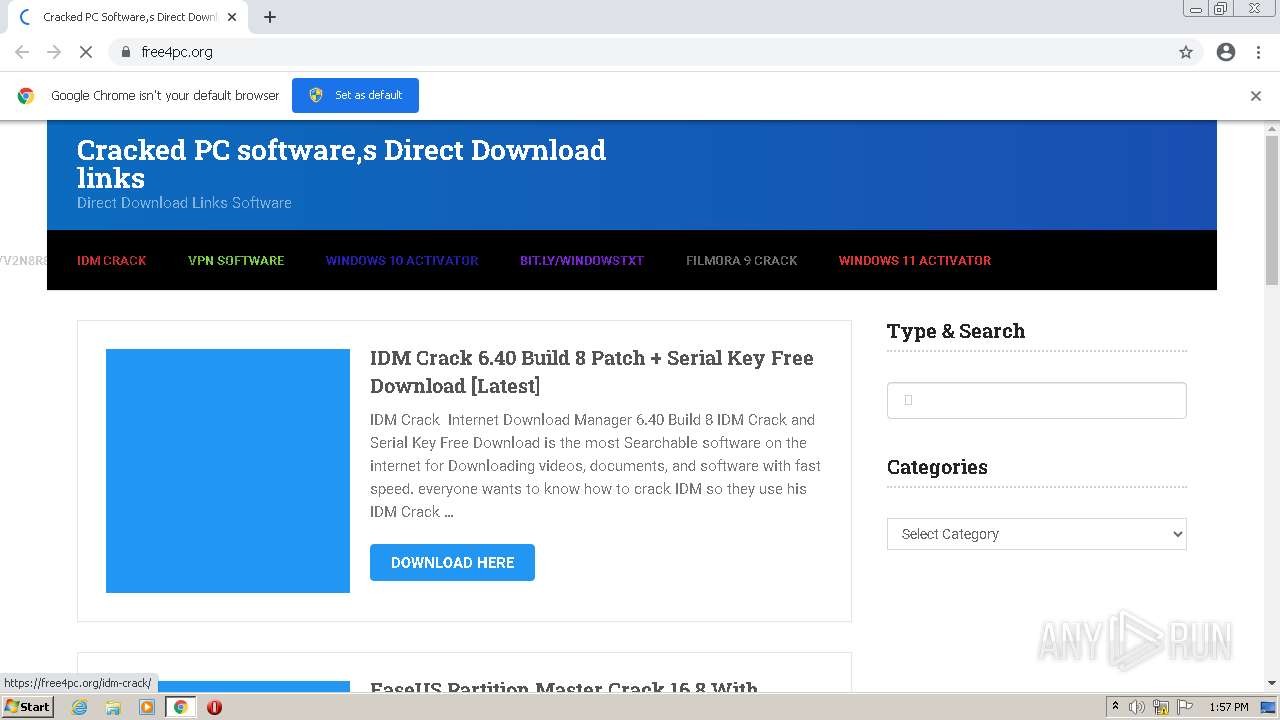Screen dimensions: 1280x720
Task: View site lock security info
Action: pyautogui.click(x=125, y=52)
